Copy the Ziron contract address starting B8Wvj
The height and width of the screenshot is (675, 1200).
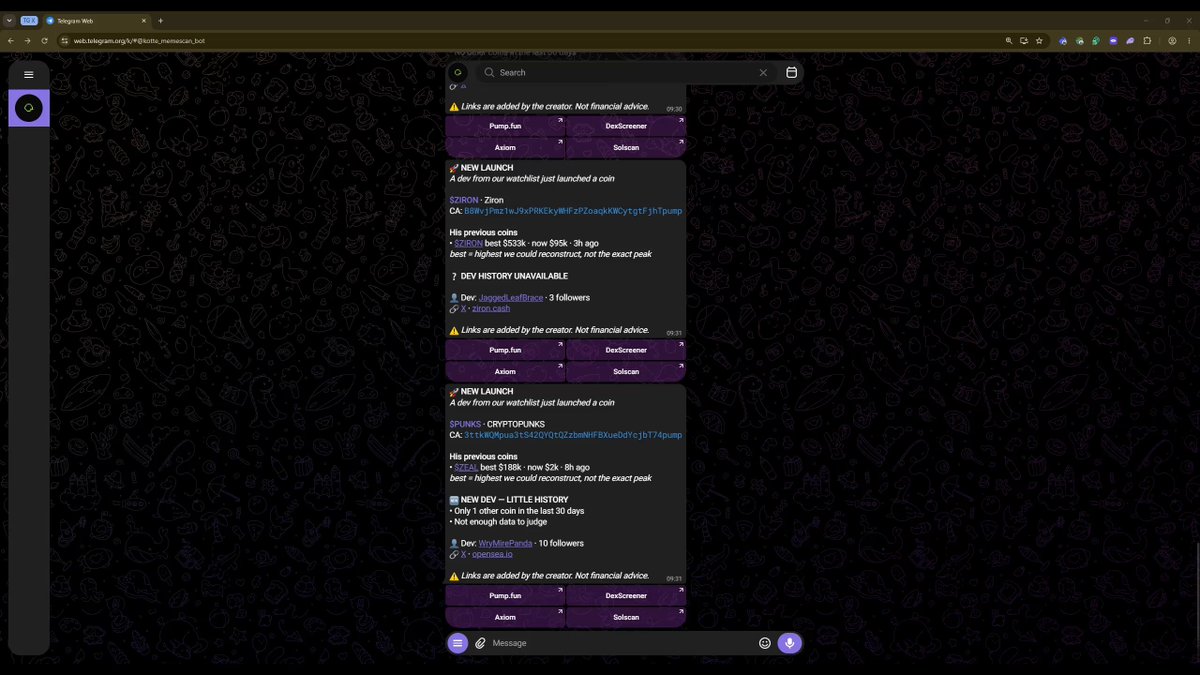[573, 211]
